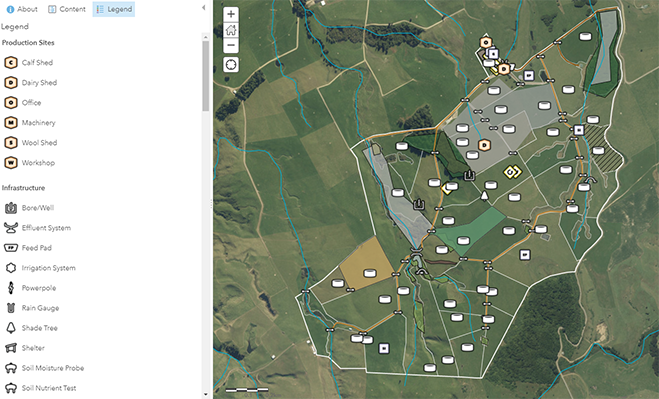Activate the find my location button

231,65
